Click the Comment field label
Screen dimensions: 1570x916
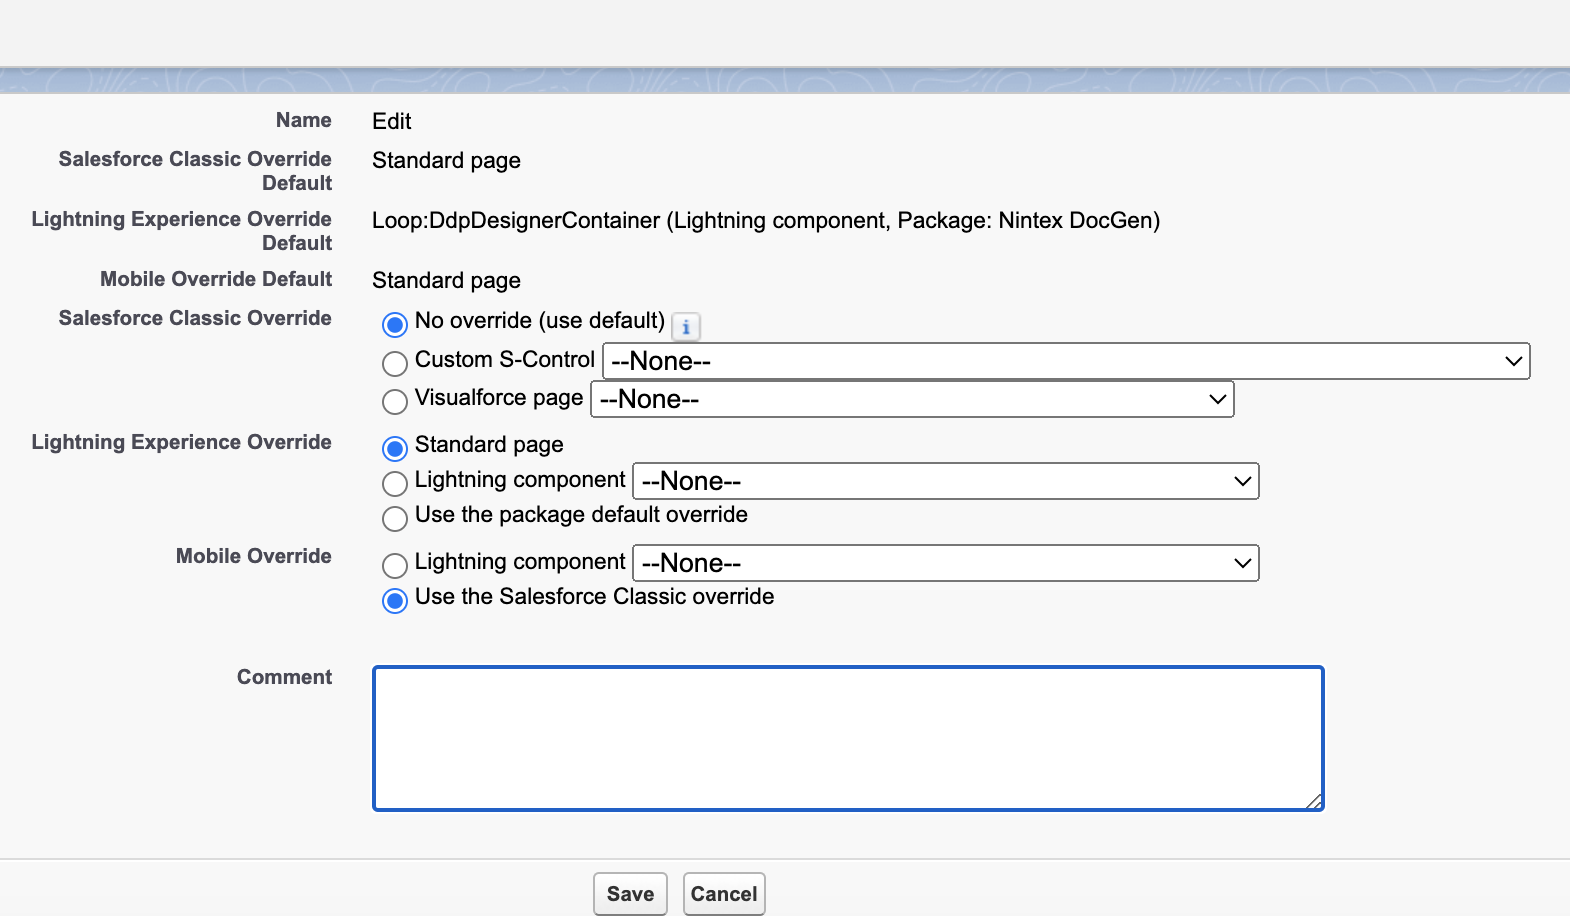284,677
